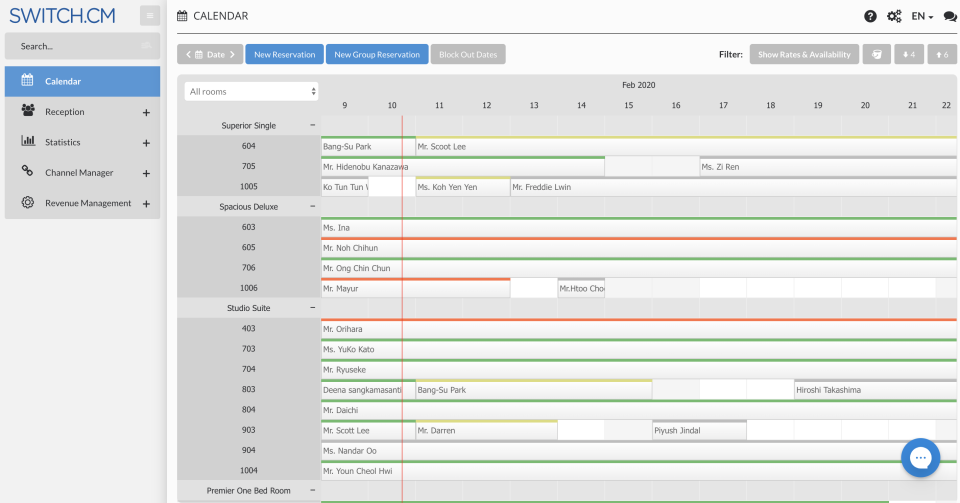Open Deena sangkamasanti reservation

coord(368,390)
